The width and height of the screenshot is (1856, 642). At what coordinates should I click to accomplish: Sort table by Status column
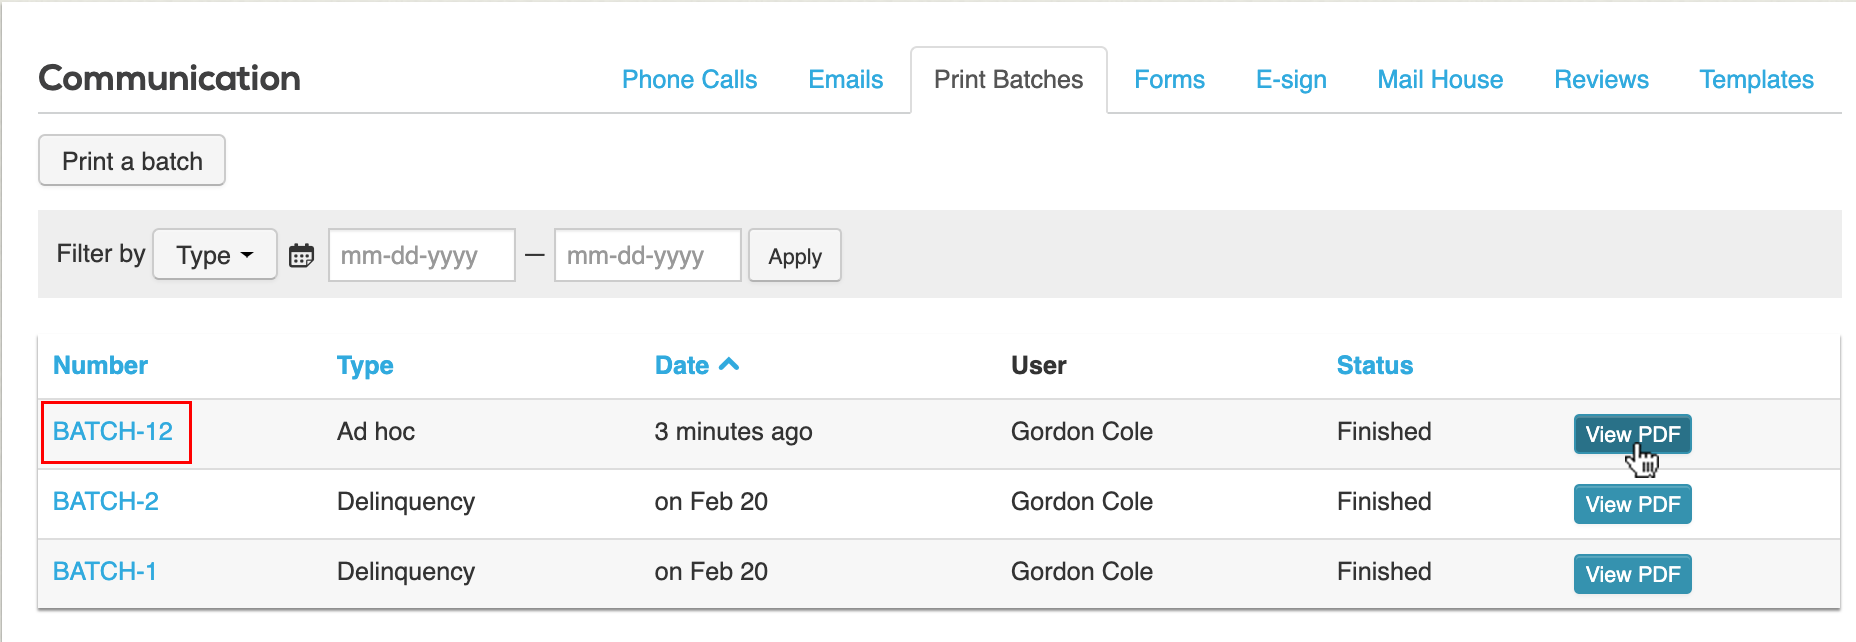(1374, 366)
